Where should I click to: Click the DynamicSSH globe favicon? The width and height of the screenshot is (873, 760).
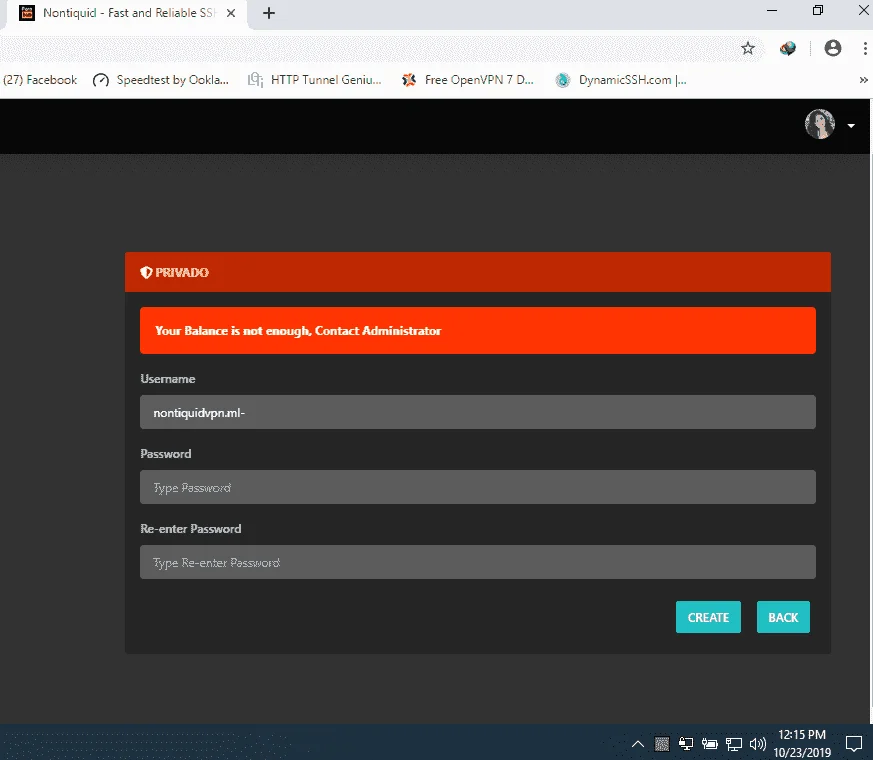[563, 81]
